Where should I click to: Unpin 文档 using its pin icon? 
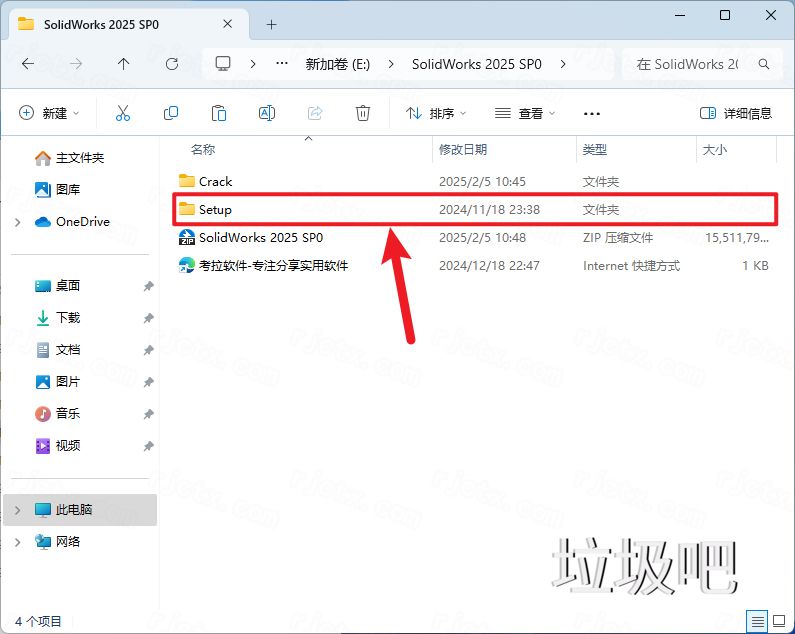click(x=148, y=350)
